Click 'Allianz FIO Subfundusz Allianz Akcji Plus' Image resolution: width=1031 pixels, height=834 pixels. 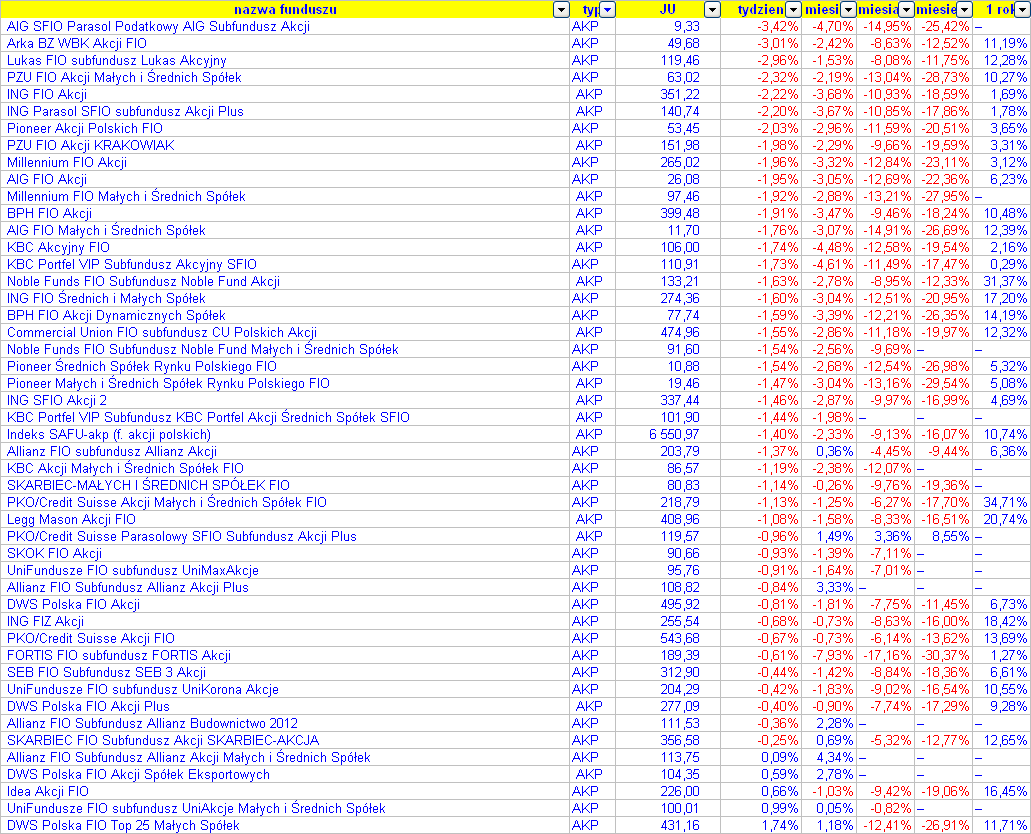128,588
